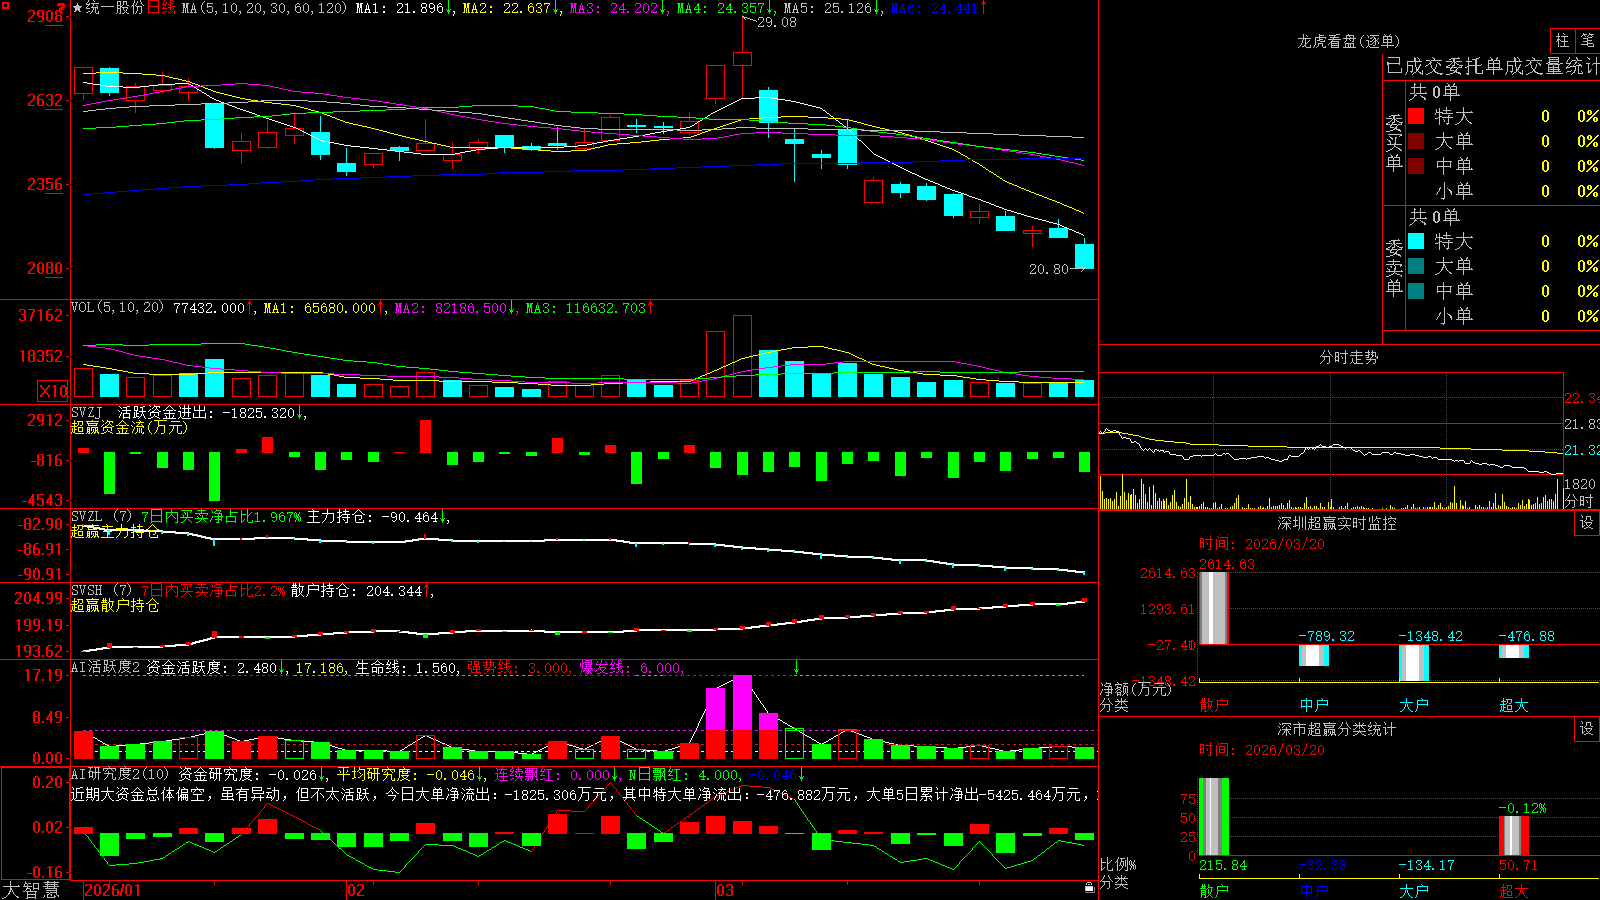Click the 215.84 value under the 散户 bar
The height and width of the screenshot is (900, 1600).
tap(1223, 865)
